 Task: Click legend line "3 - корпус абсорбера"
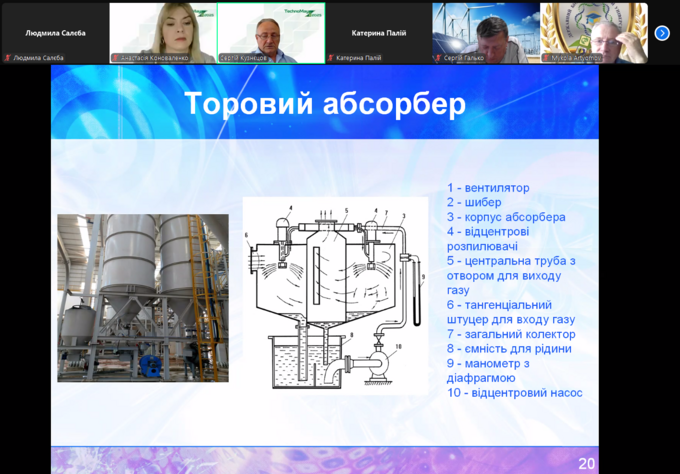(506, 217)
